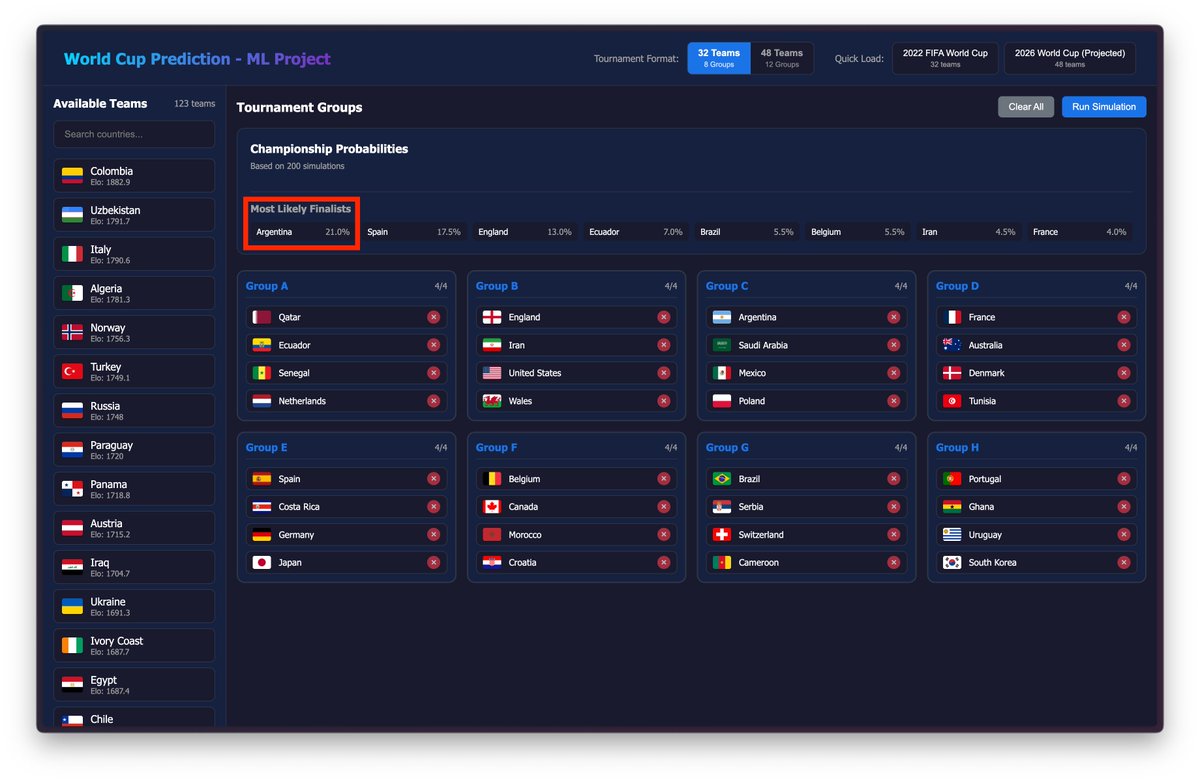Viewport: 1200px width, 781px height.
Task: Choose Iraq in the team list
Action: [134, 567]
